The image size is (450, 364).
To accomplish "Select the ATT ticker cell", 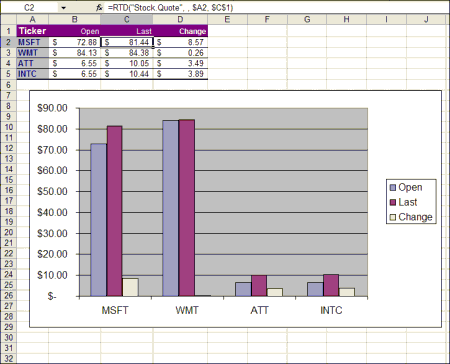I will [x=33, y=63].
